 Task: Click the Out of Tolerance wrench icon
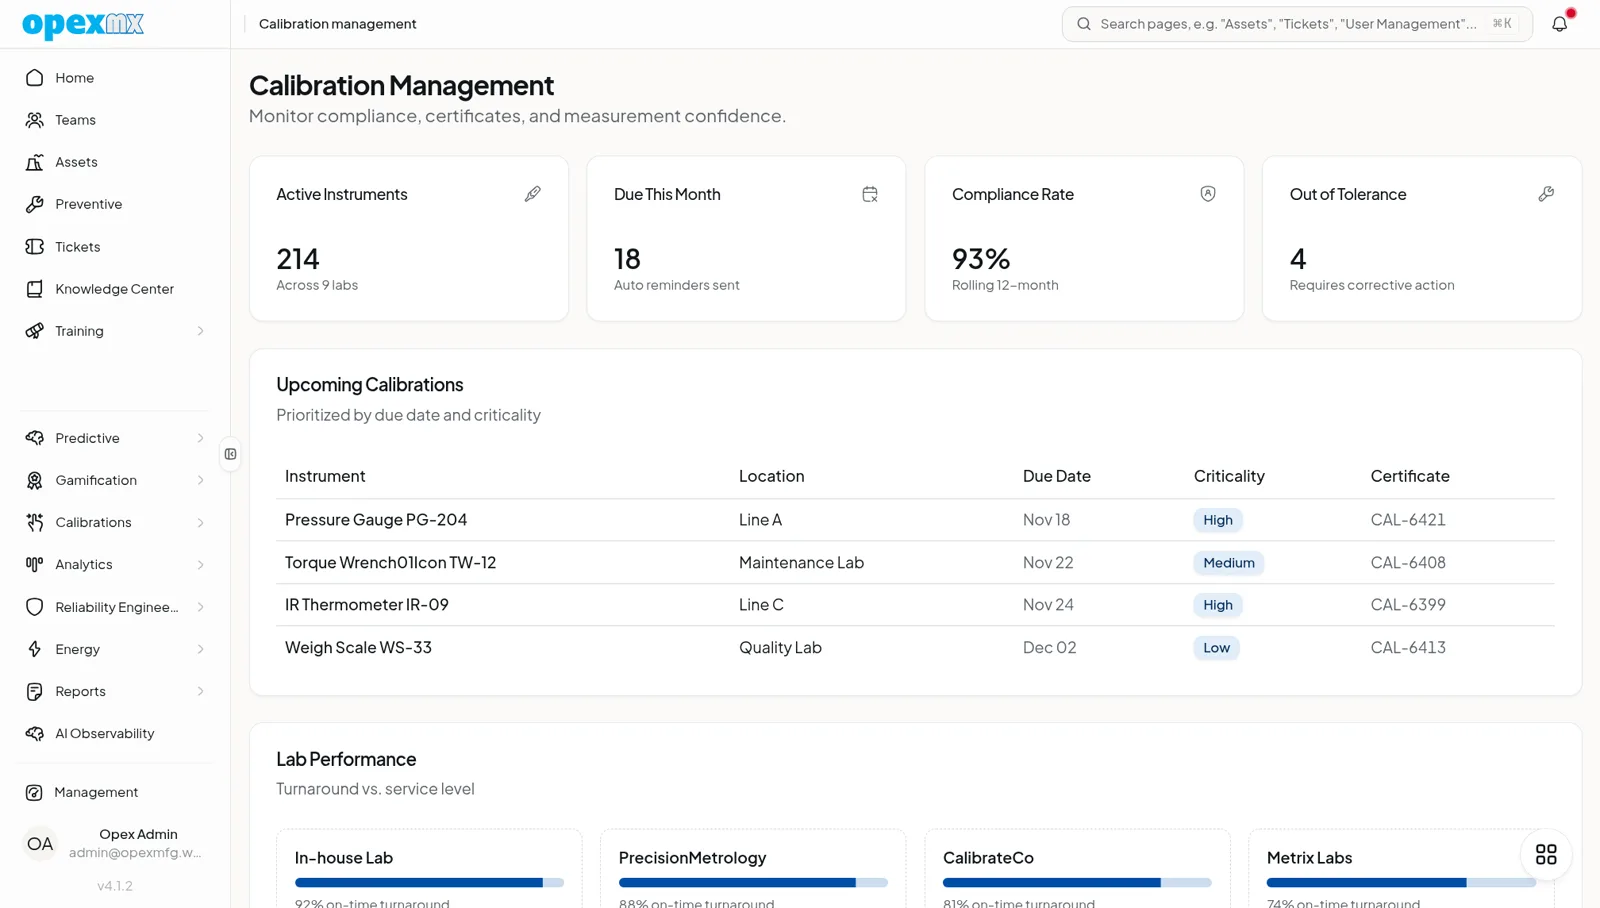[x=1546, y=194]
